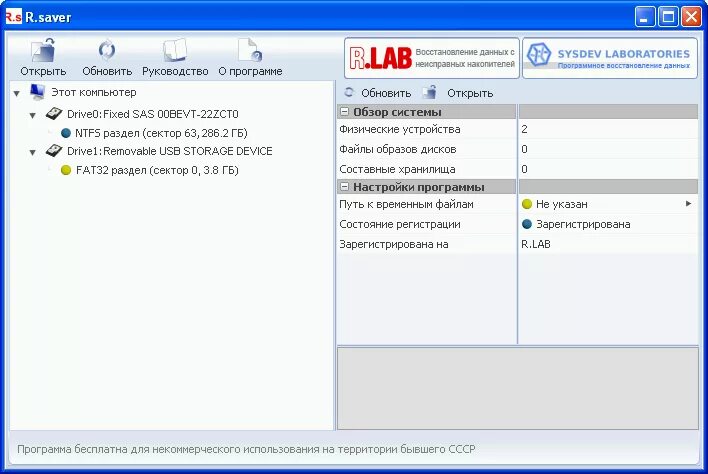Click the R.LAB data recovery banner
The width and height of the screenshot is (708, 474).
[432, 58]
